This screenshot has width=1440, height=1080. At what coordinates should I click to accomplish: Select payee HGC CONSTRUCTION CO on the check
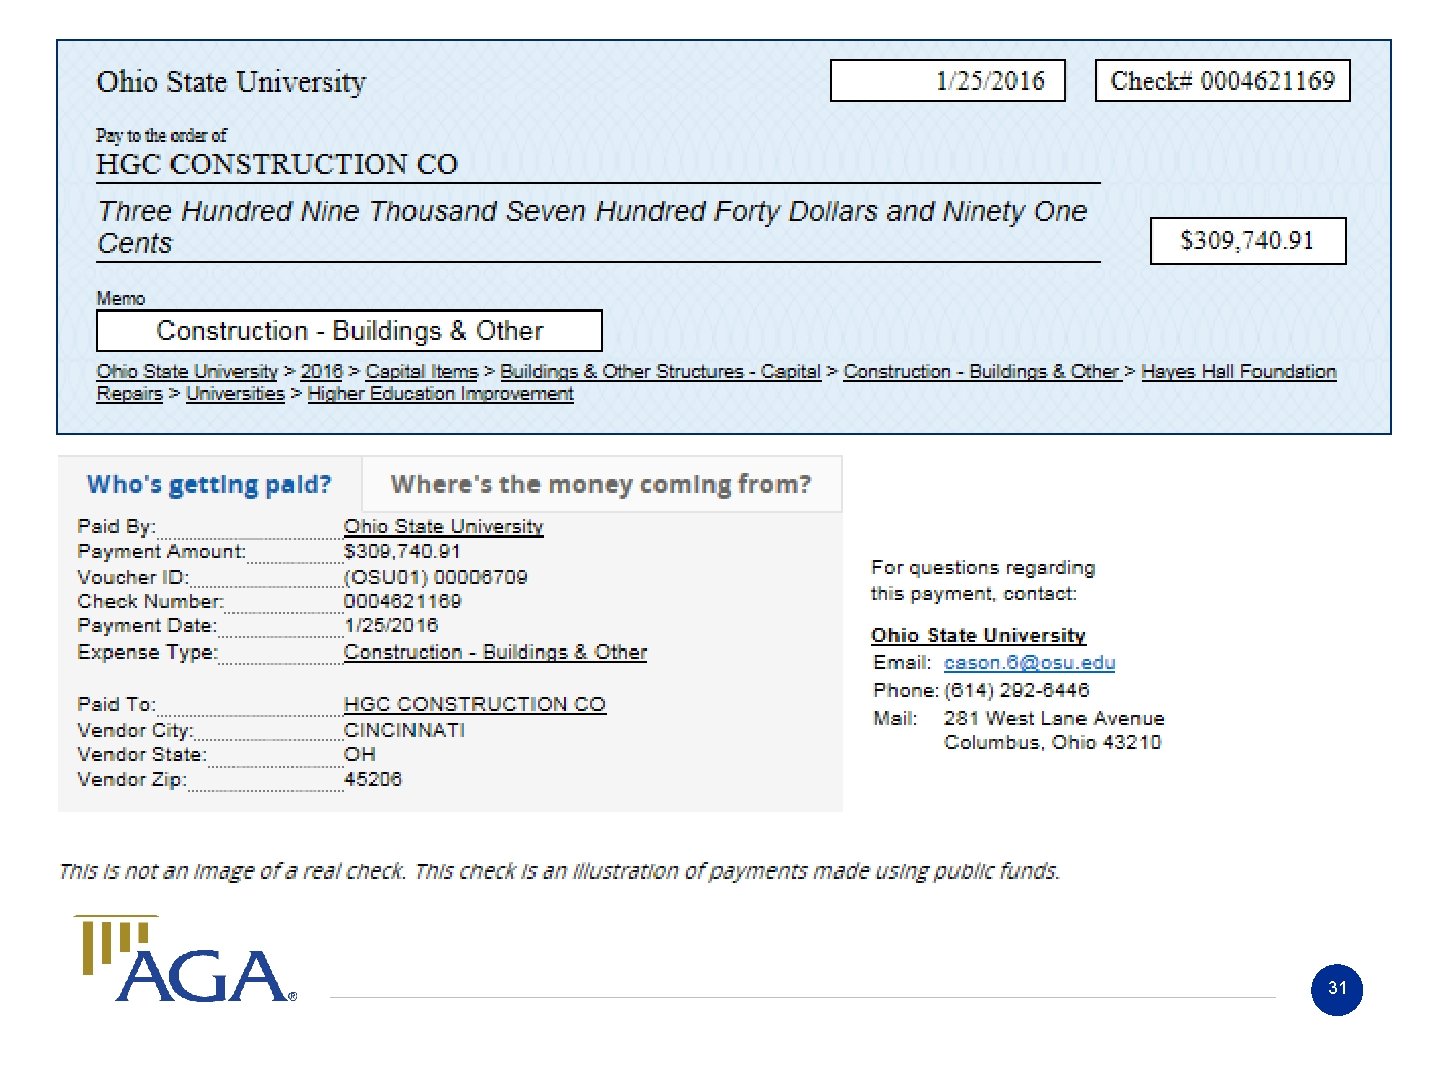[x=277, y=164]
